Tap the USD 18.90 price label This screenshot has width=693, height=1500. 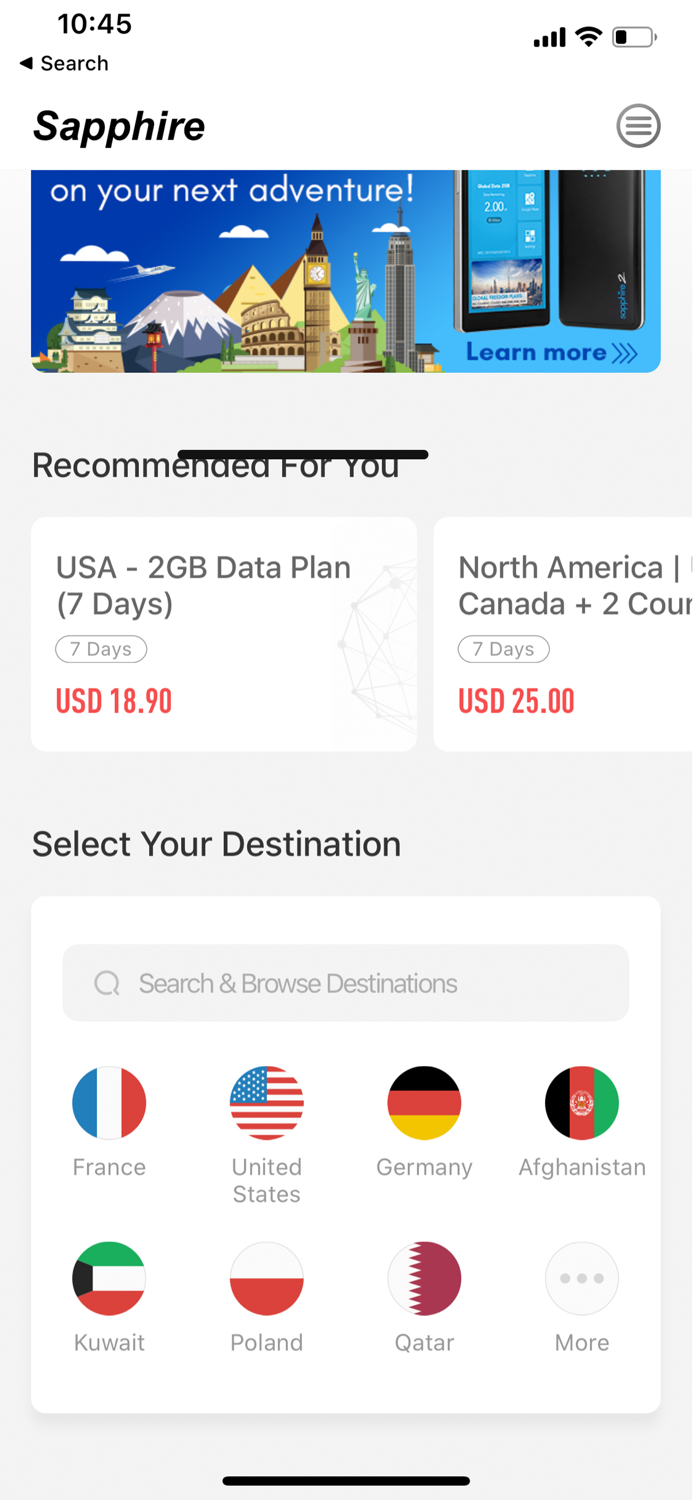114,701
